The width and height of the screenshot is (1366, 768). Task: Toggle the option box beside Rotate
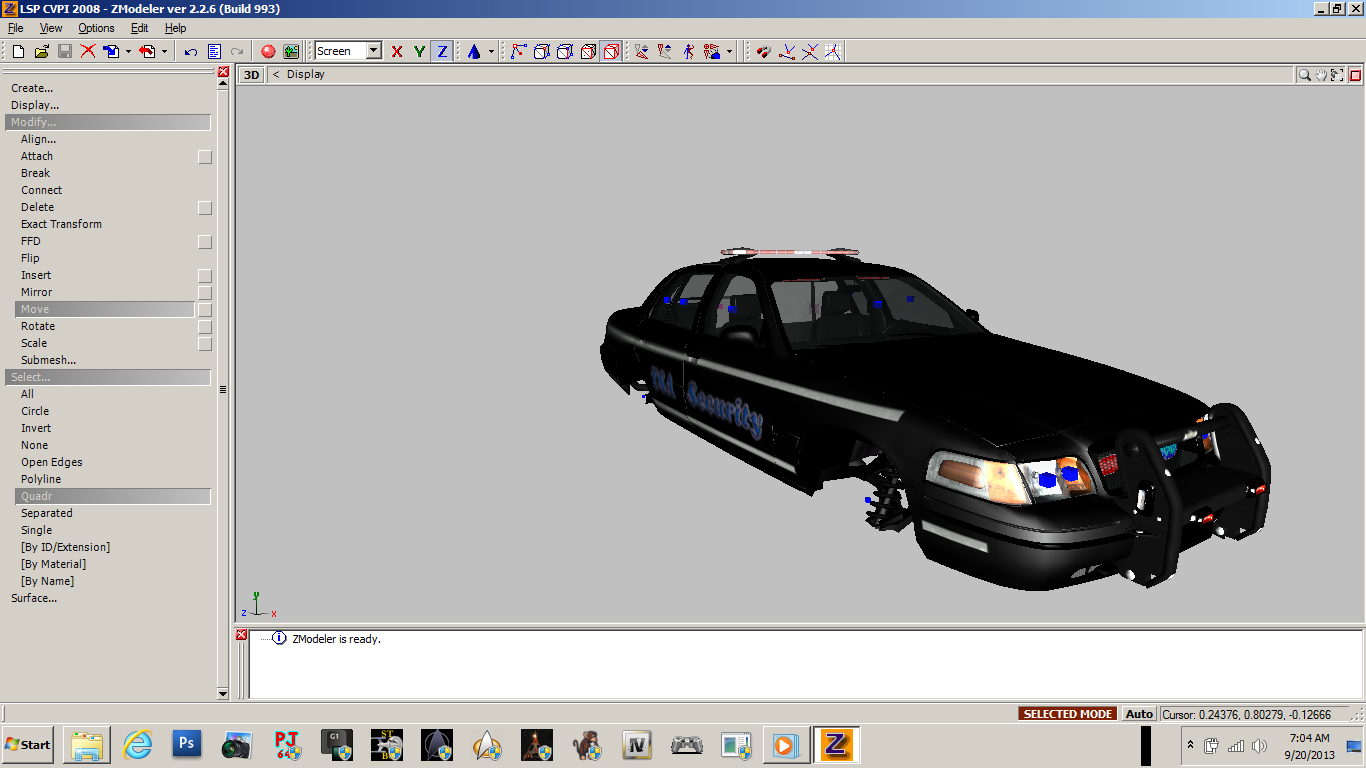pos(204,327)
